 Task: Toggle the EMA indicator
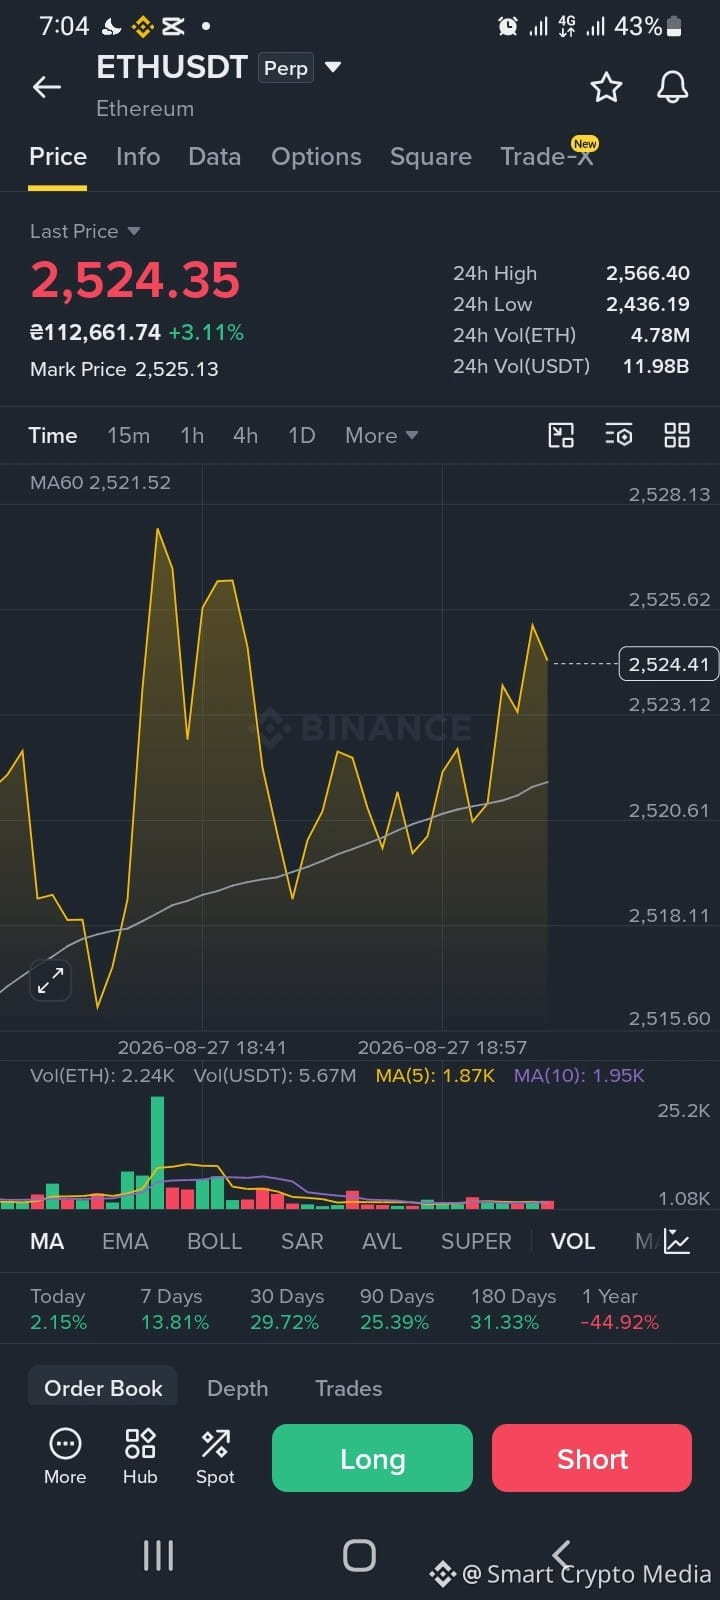tap(125, 1241)
